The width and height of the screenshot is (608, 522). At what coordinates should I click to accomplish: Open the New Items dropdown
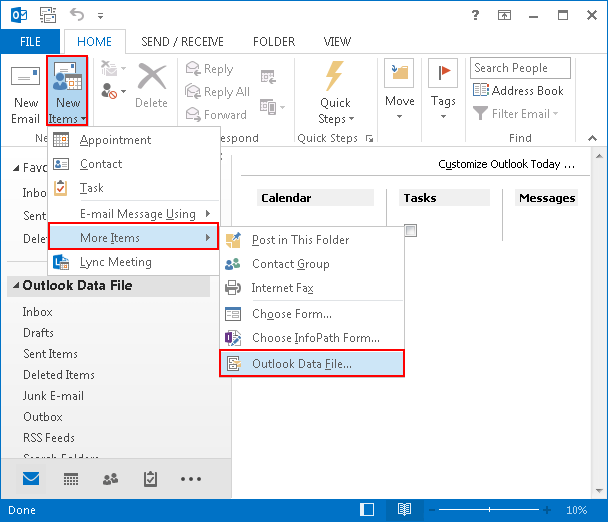67,91
